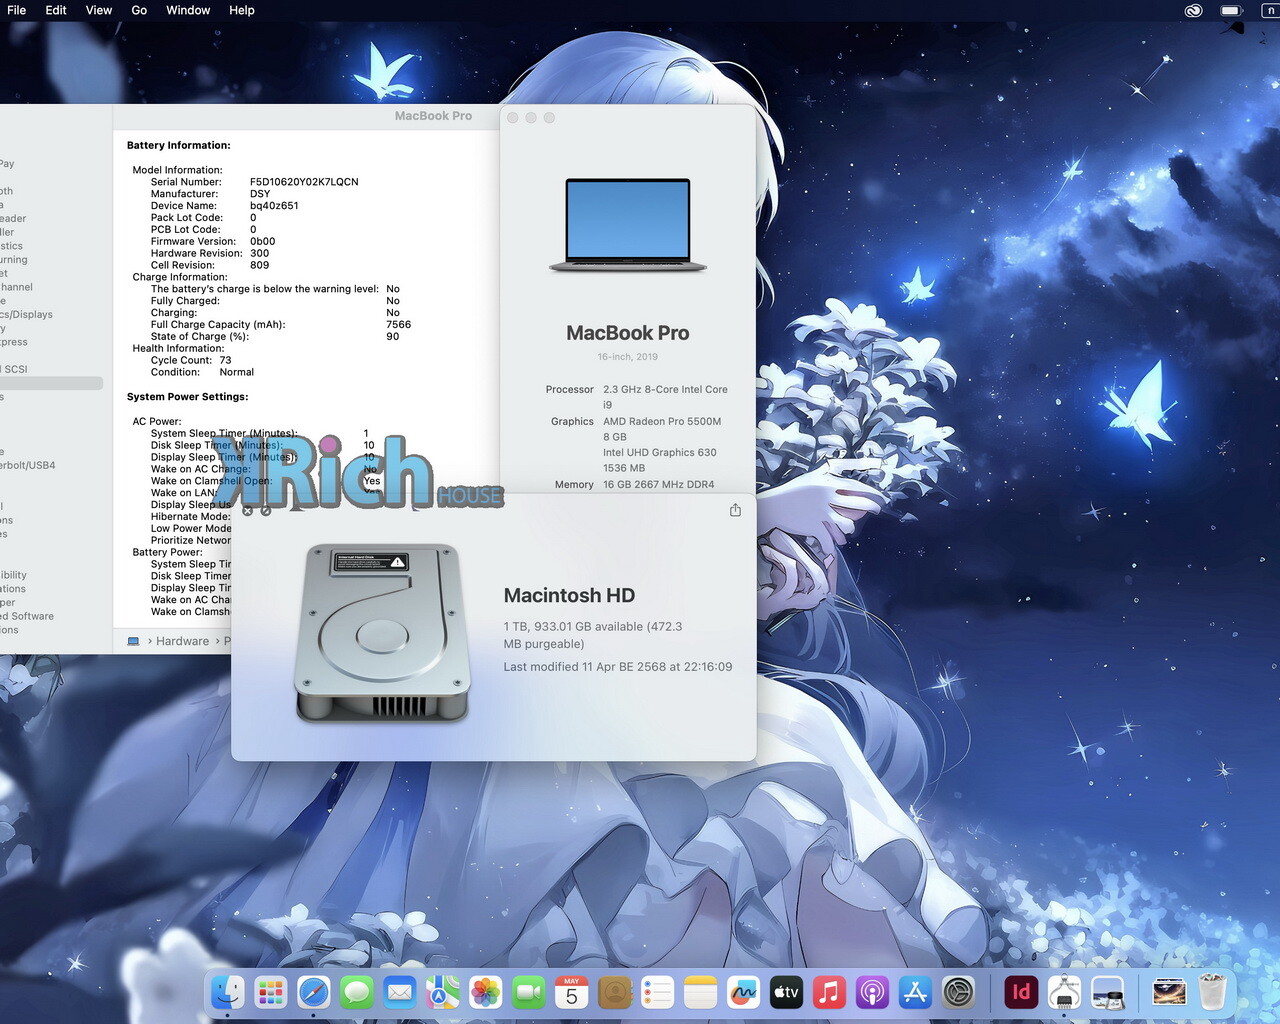Viewport: 1280px width, 1024px height.
Task: Select the SCSI sidebar entry
Action: click(x=15, y=369)
